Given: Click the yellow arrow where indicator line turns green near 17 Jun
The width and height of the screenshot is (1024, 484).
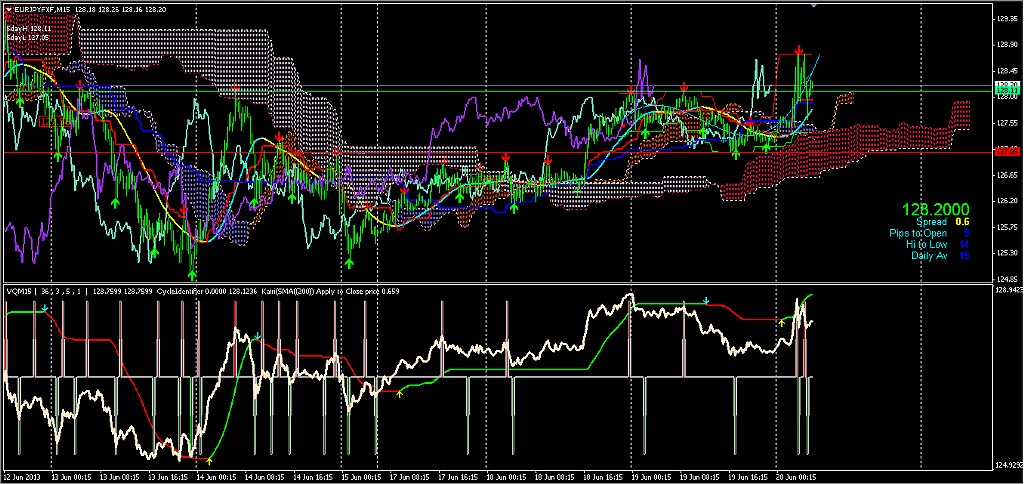Looking at the screenshot, I should 399,394.
